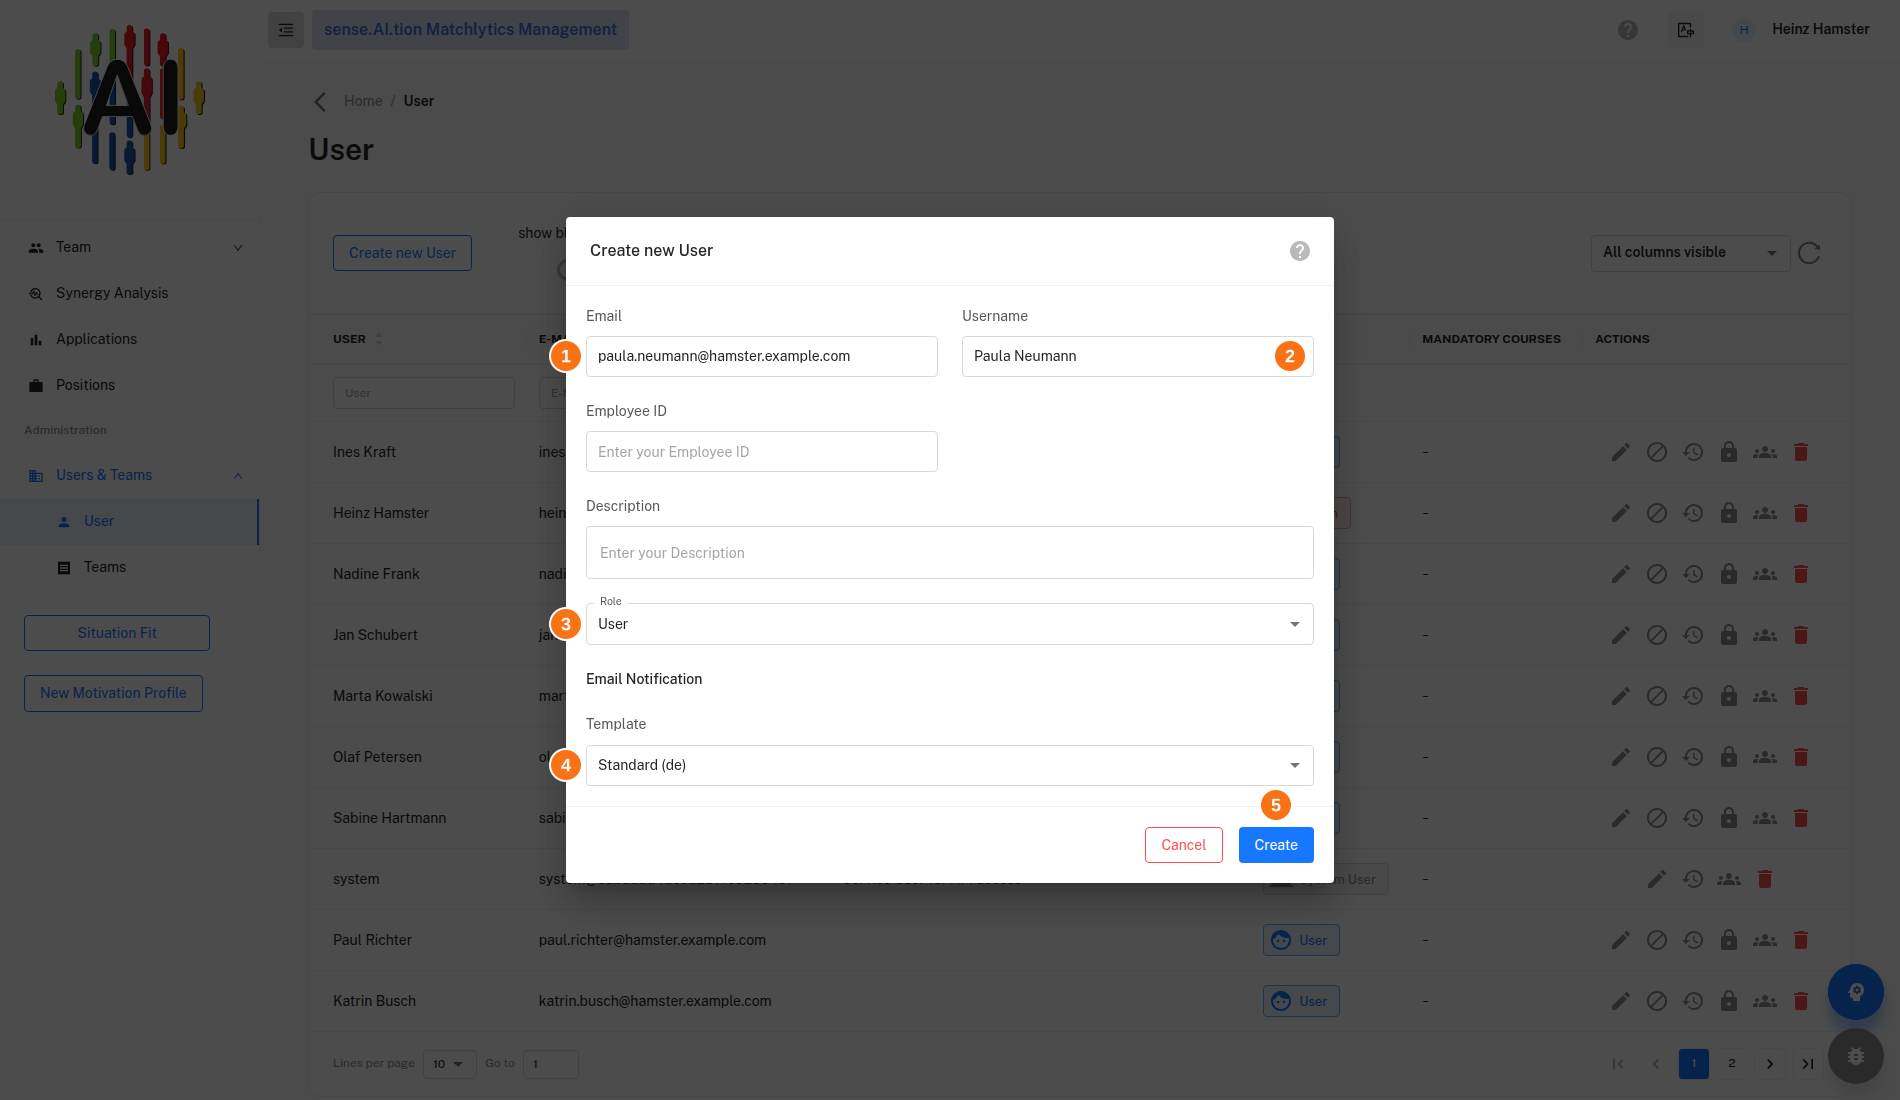Screen dimensions: 1900x1100
Task: Open history for Nadine Frank
Action: (1693, 574)
